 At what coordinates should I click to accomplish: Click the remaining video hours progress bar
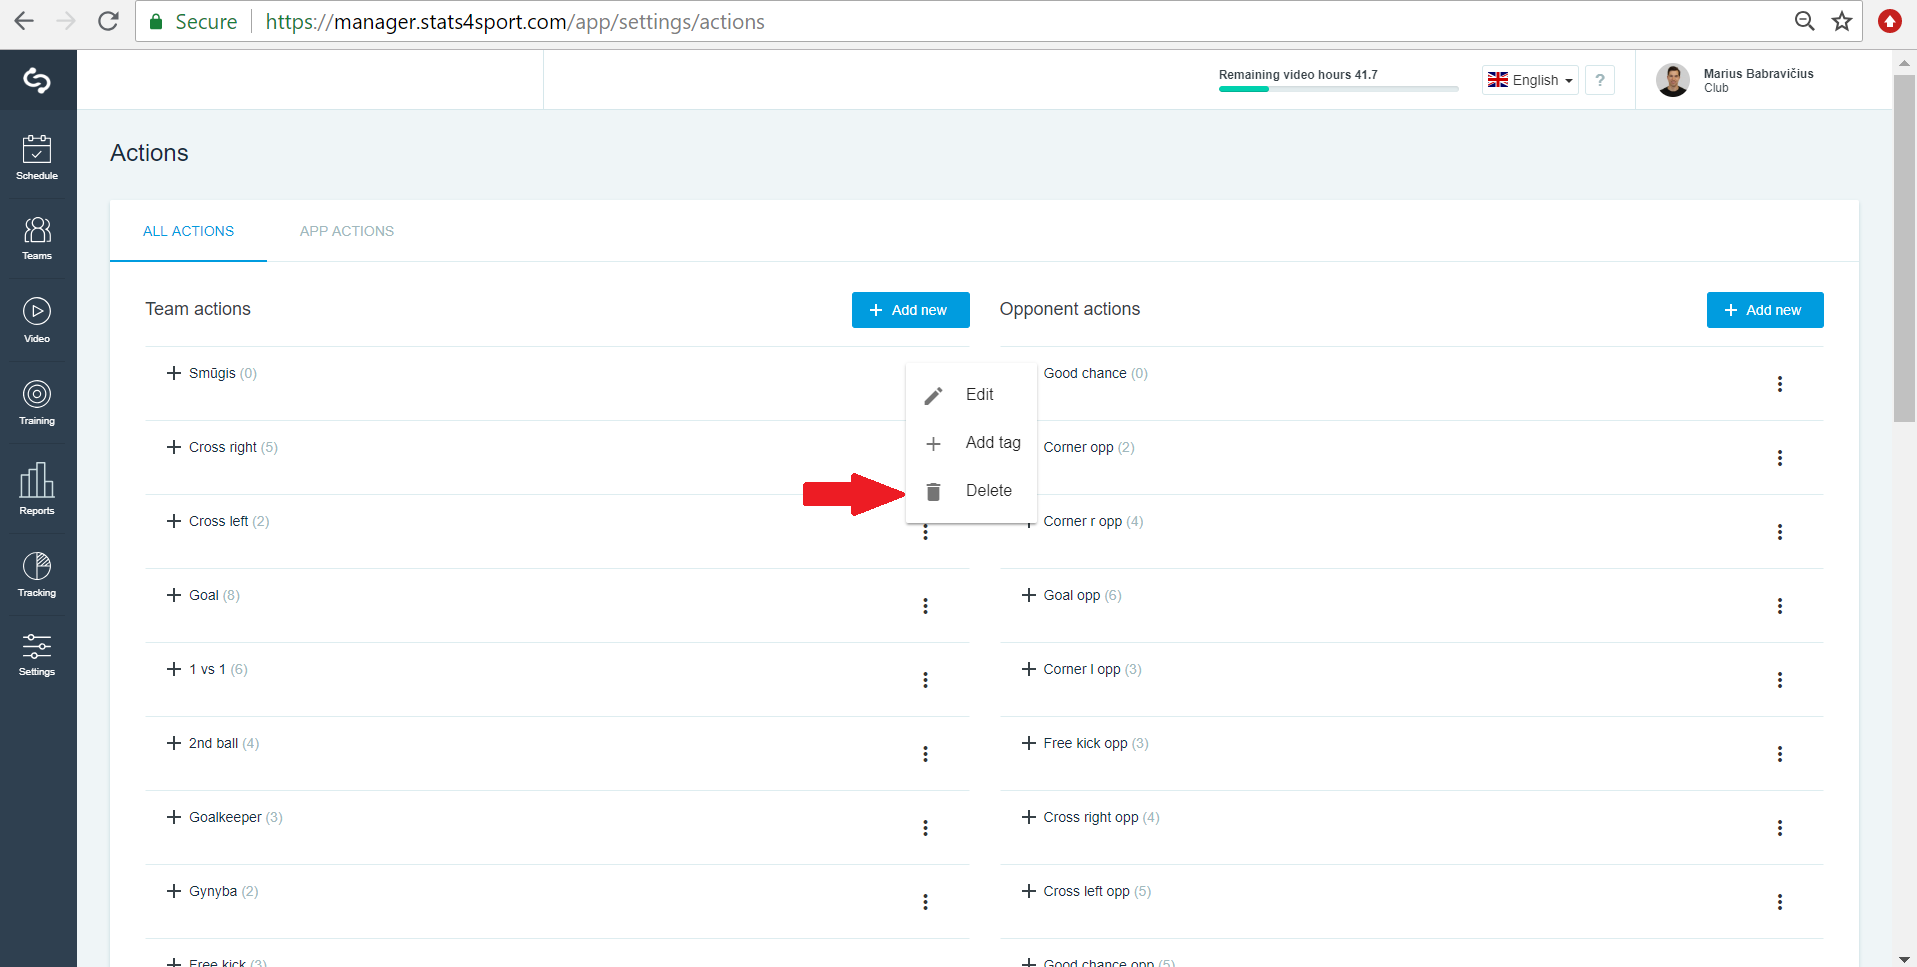(x=1338, y=89)
